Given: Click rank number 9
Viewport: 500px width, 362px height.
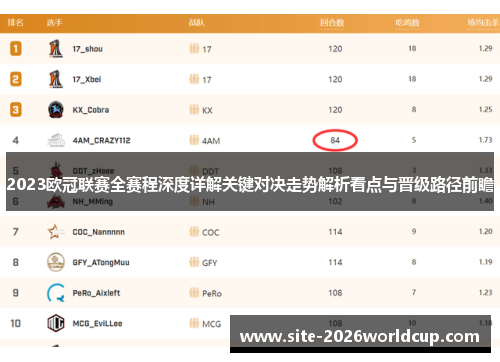Looking at the screenshot, I should pos(16,293).
